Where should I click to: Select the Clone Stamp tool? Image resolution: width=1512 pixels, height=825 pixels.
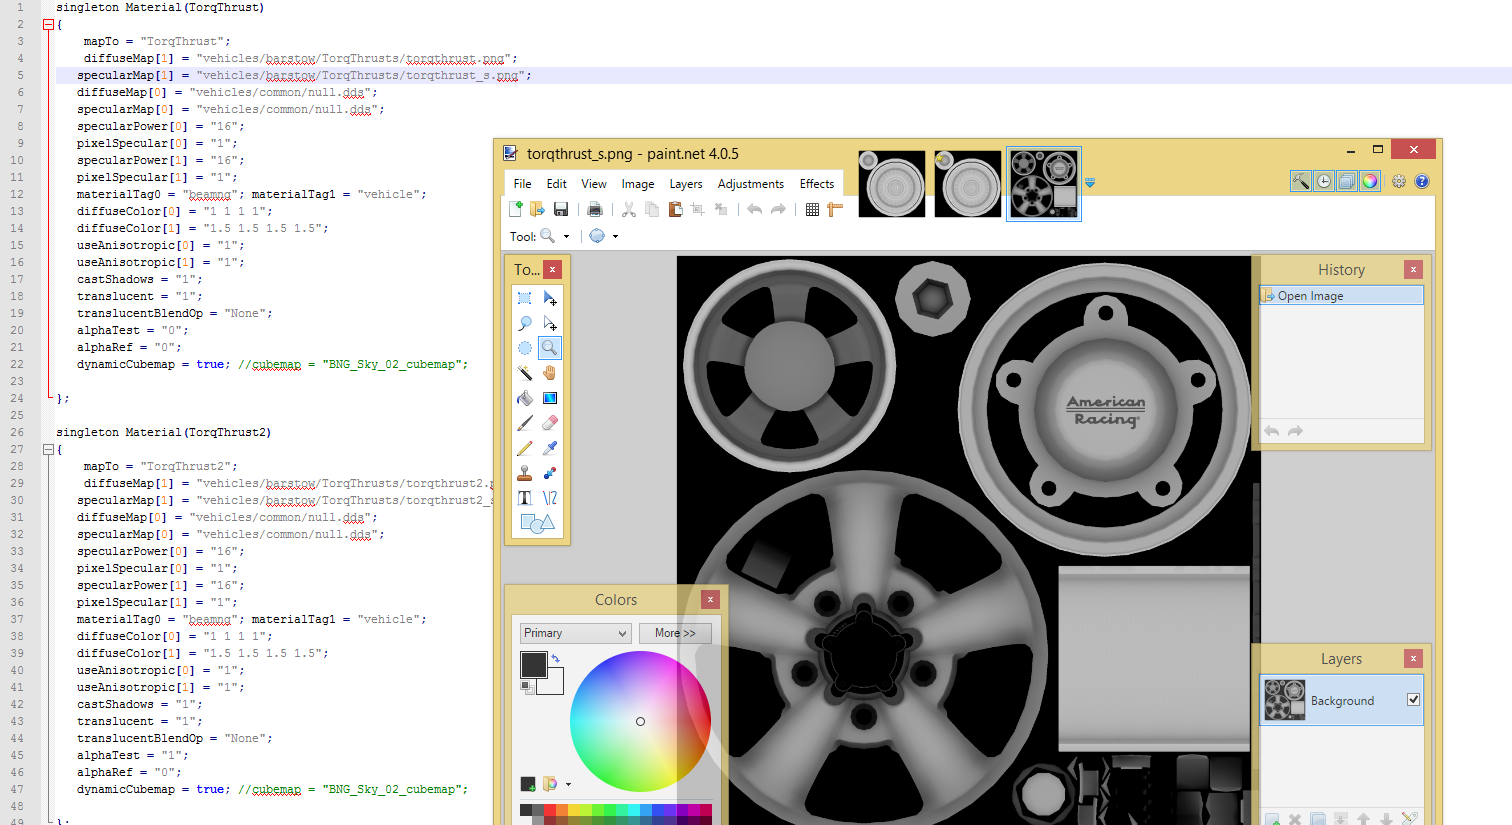coord(524,473)
